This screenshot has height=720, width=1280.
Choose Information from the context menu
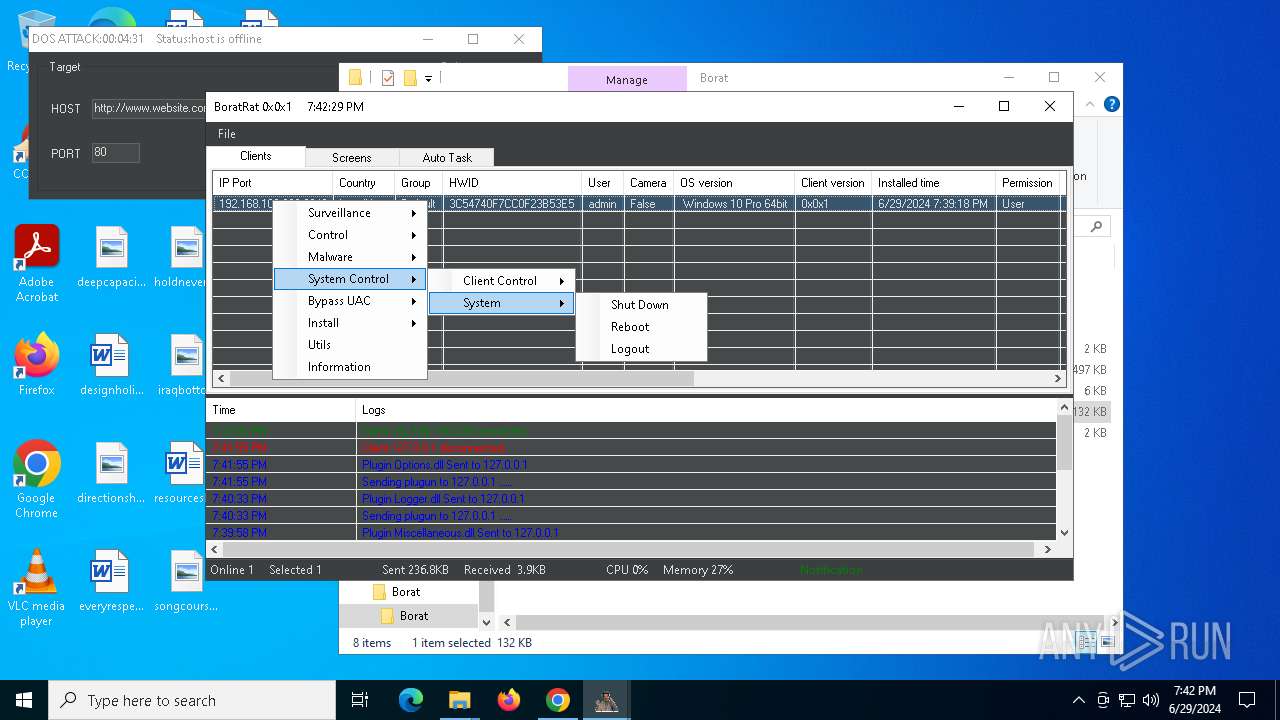click(x=349, y=367)
